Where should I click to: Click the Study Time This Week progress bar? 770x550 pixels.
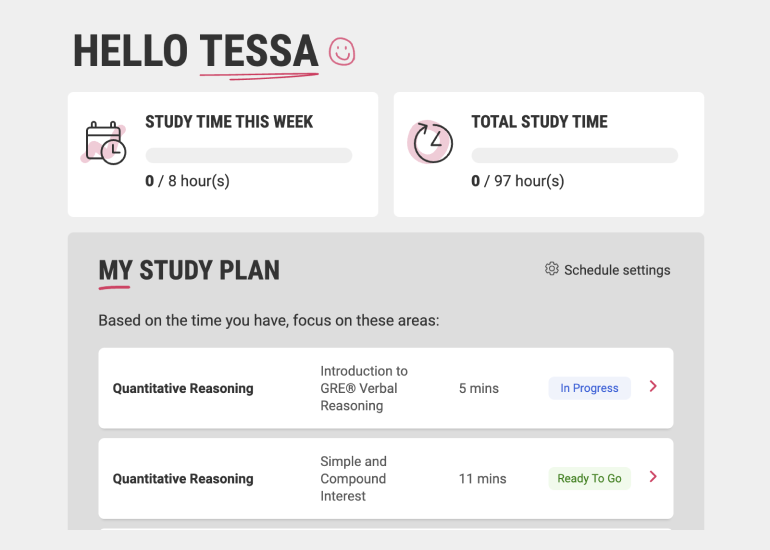coord(249,155)
